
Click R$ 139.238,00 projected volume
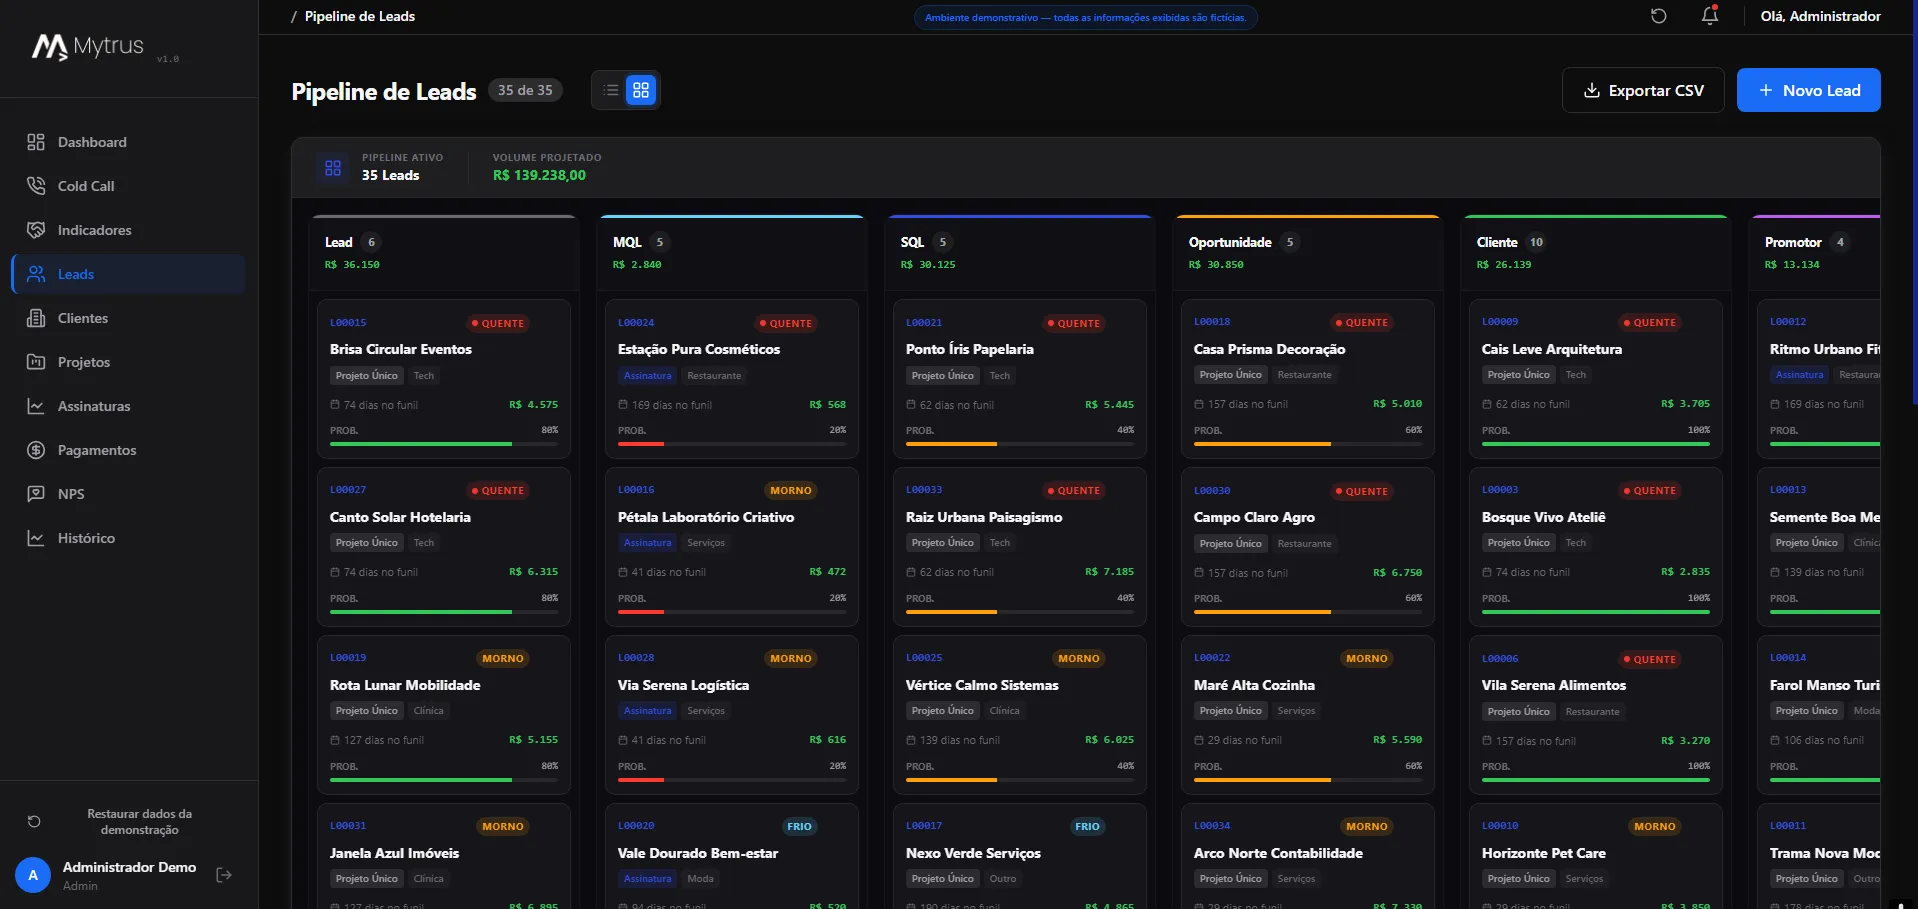click(539, 175)
